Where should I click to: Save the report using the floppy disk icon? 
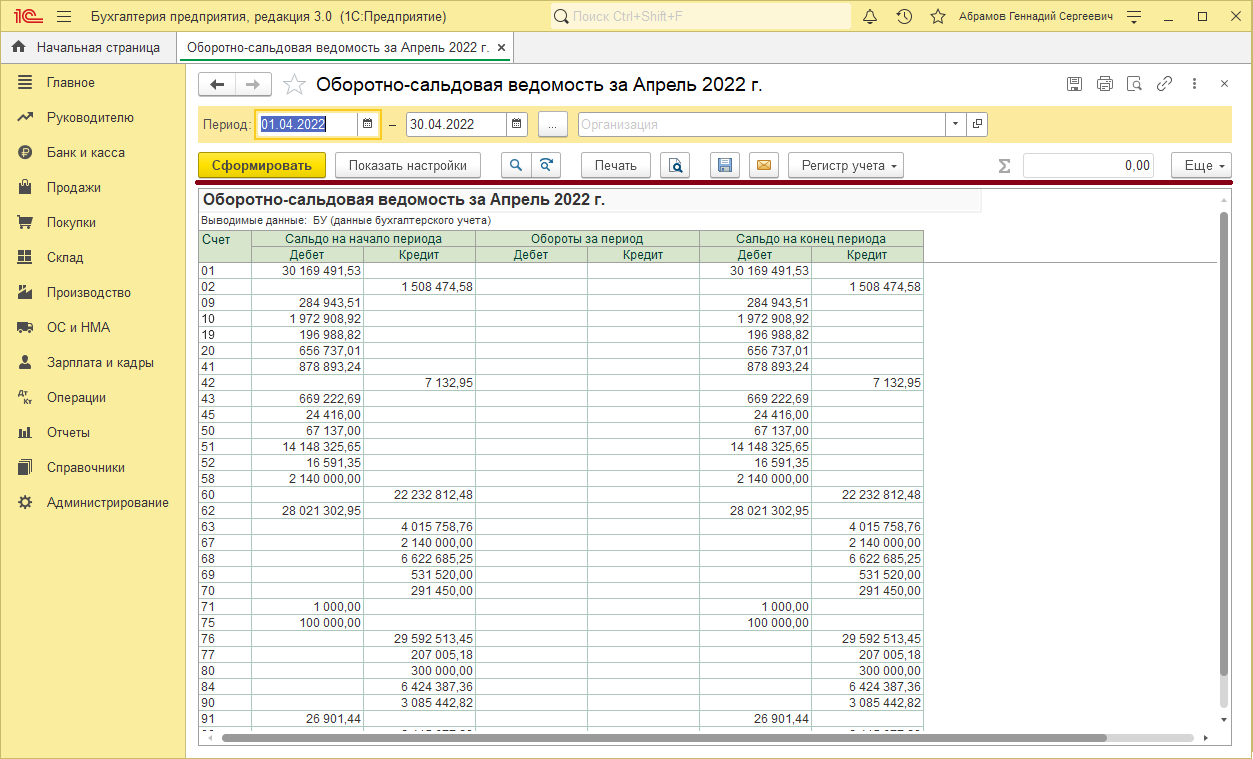point(724,165)
